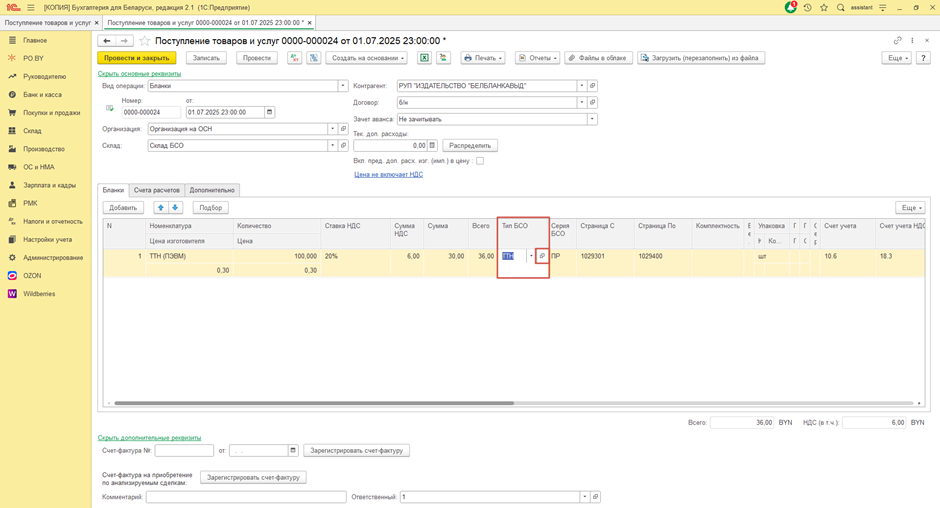Open the notifications bell icon
The width and height of the screenshot is (940, 508).
click(791, 8)
